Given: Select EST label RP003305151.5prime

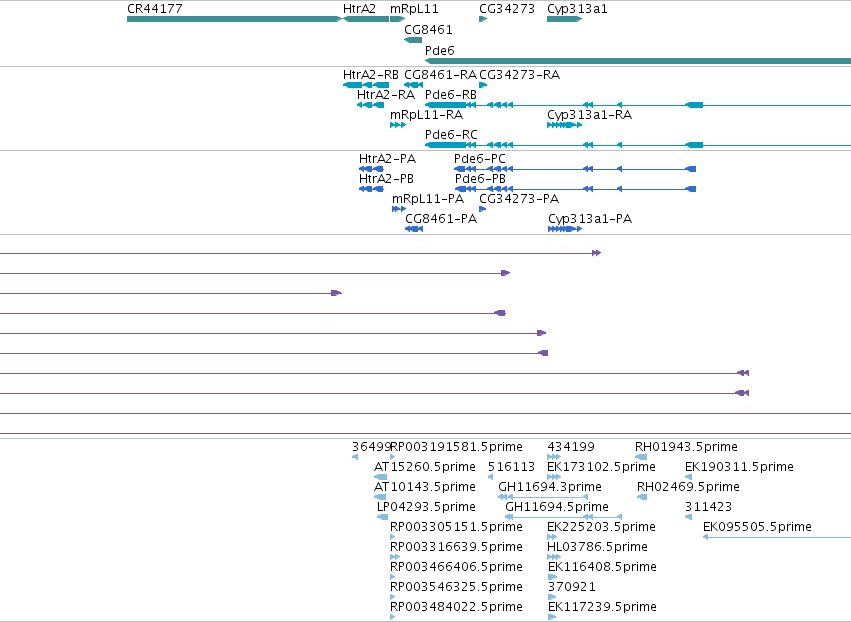Looking at the screenshot, I should (456, 527).
